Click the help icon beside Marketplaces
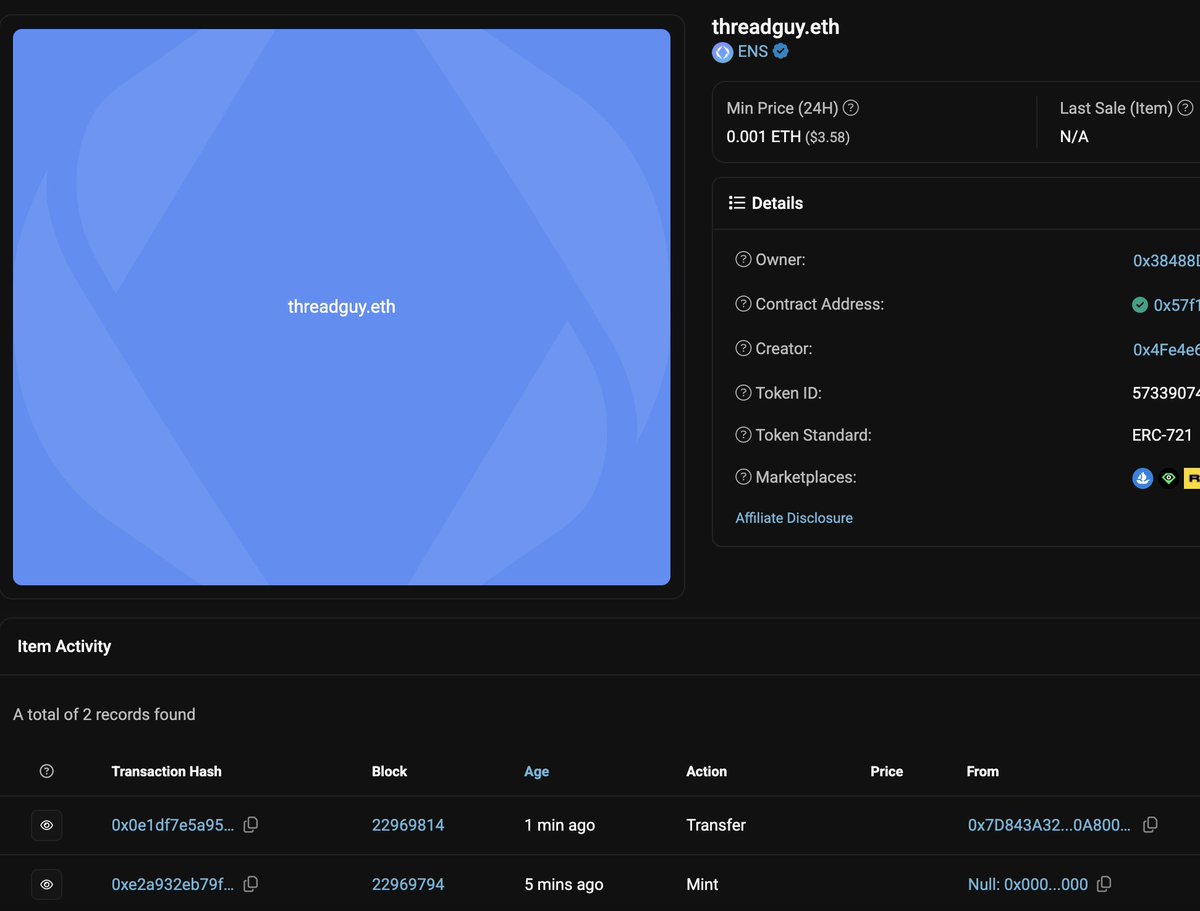The image size is (1200, 911). click(x=743, y=477)
